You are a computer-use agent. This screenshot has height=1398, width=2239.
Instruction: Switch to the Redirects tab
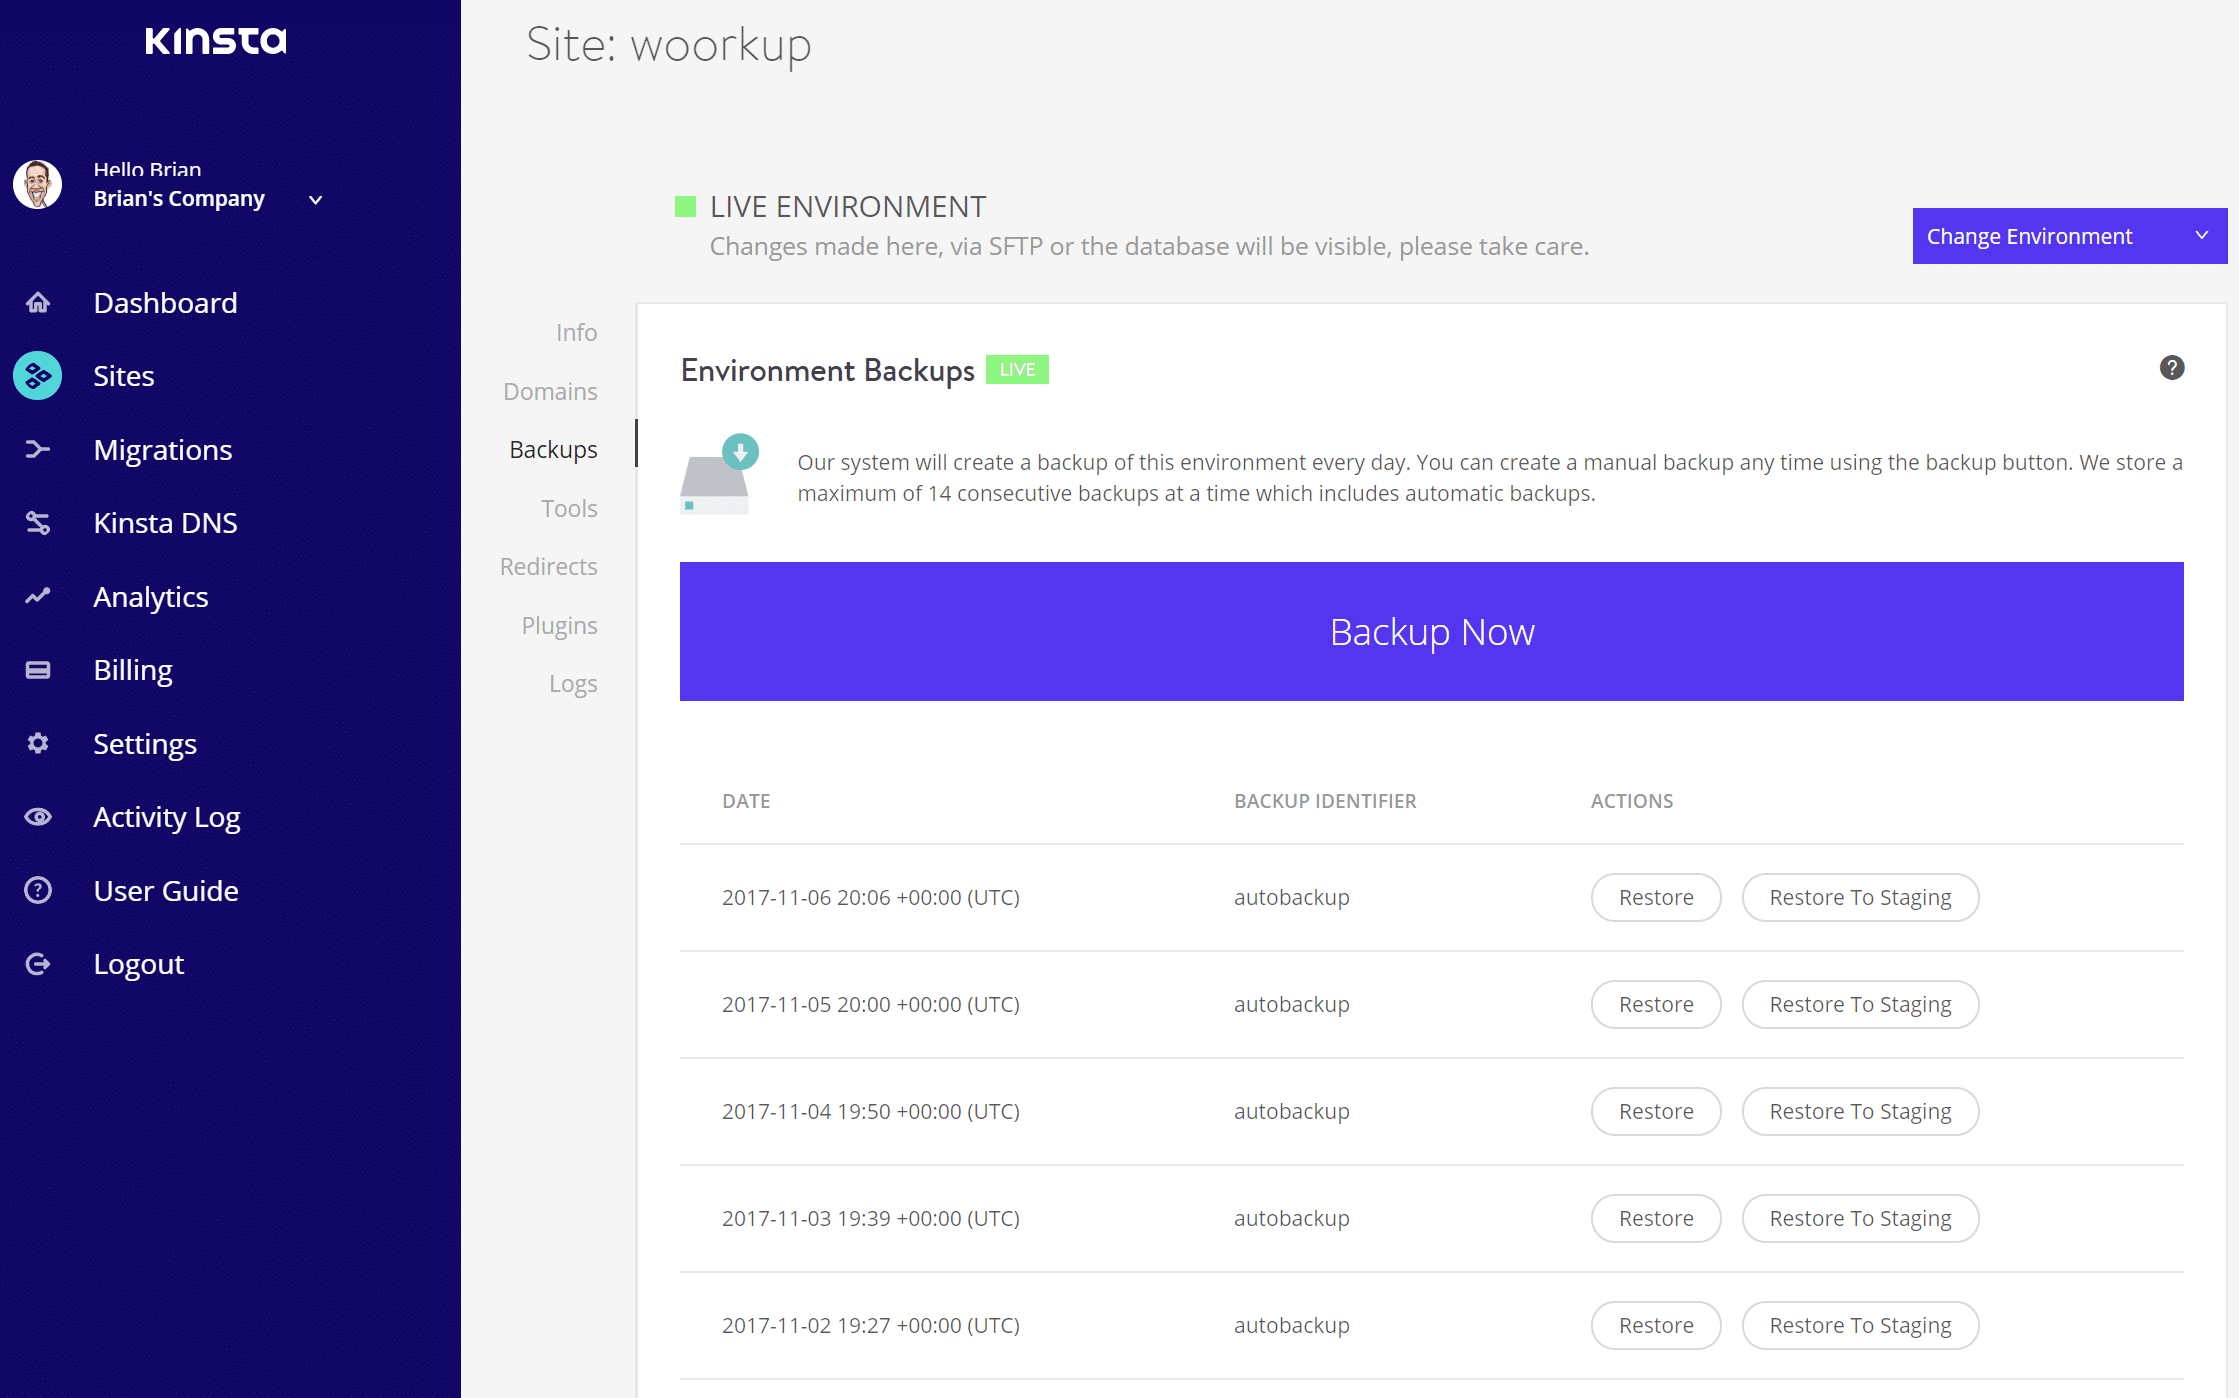[x=549, y=566]
